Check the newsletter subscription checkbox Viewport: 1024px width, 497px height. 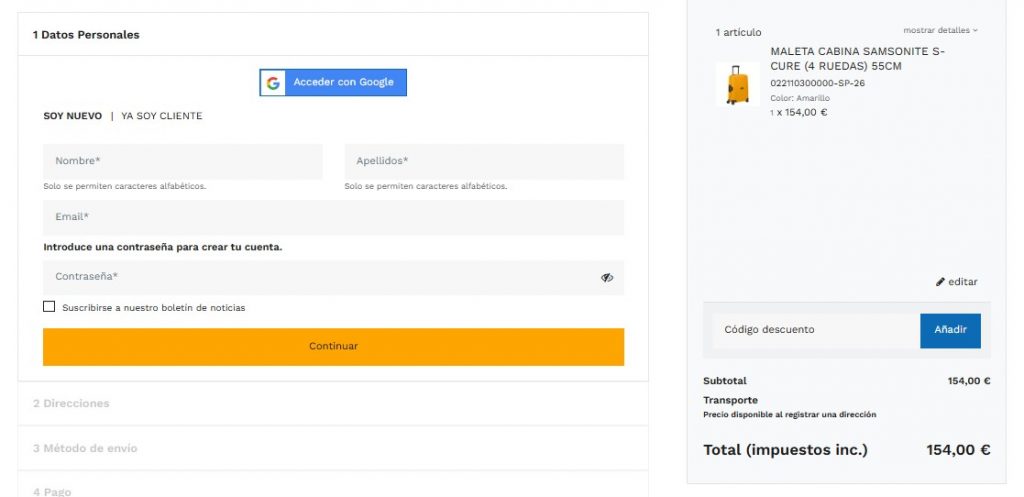49,307
